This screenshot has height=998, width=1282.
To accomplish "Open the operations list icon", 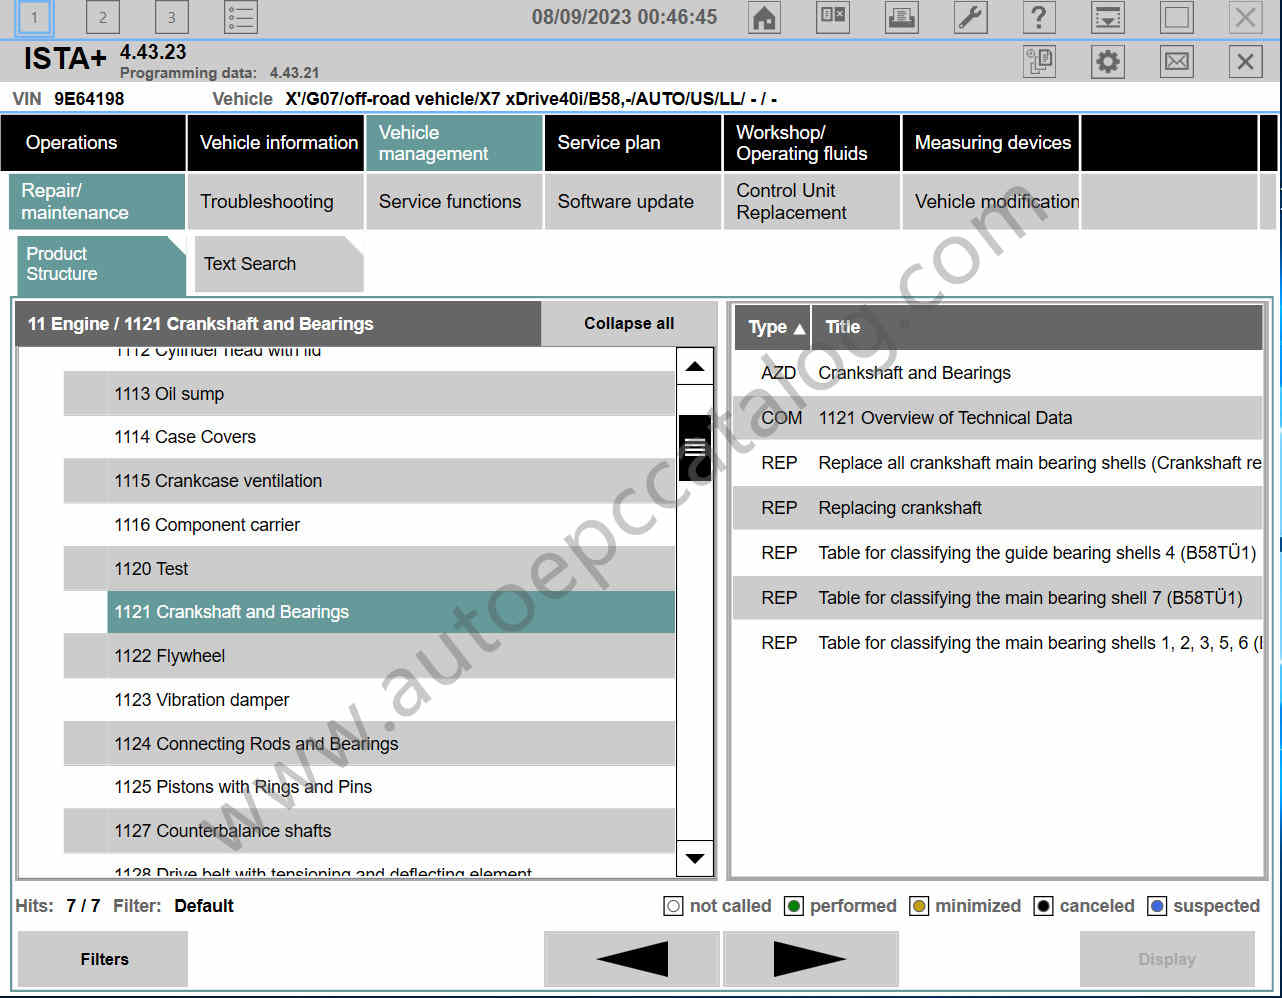I will pos(241,17).
